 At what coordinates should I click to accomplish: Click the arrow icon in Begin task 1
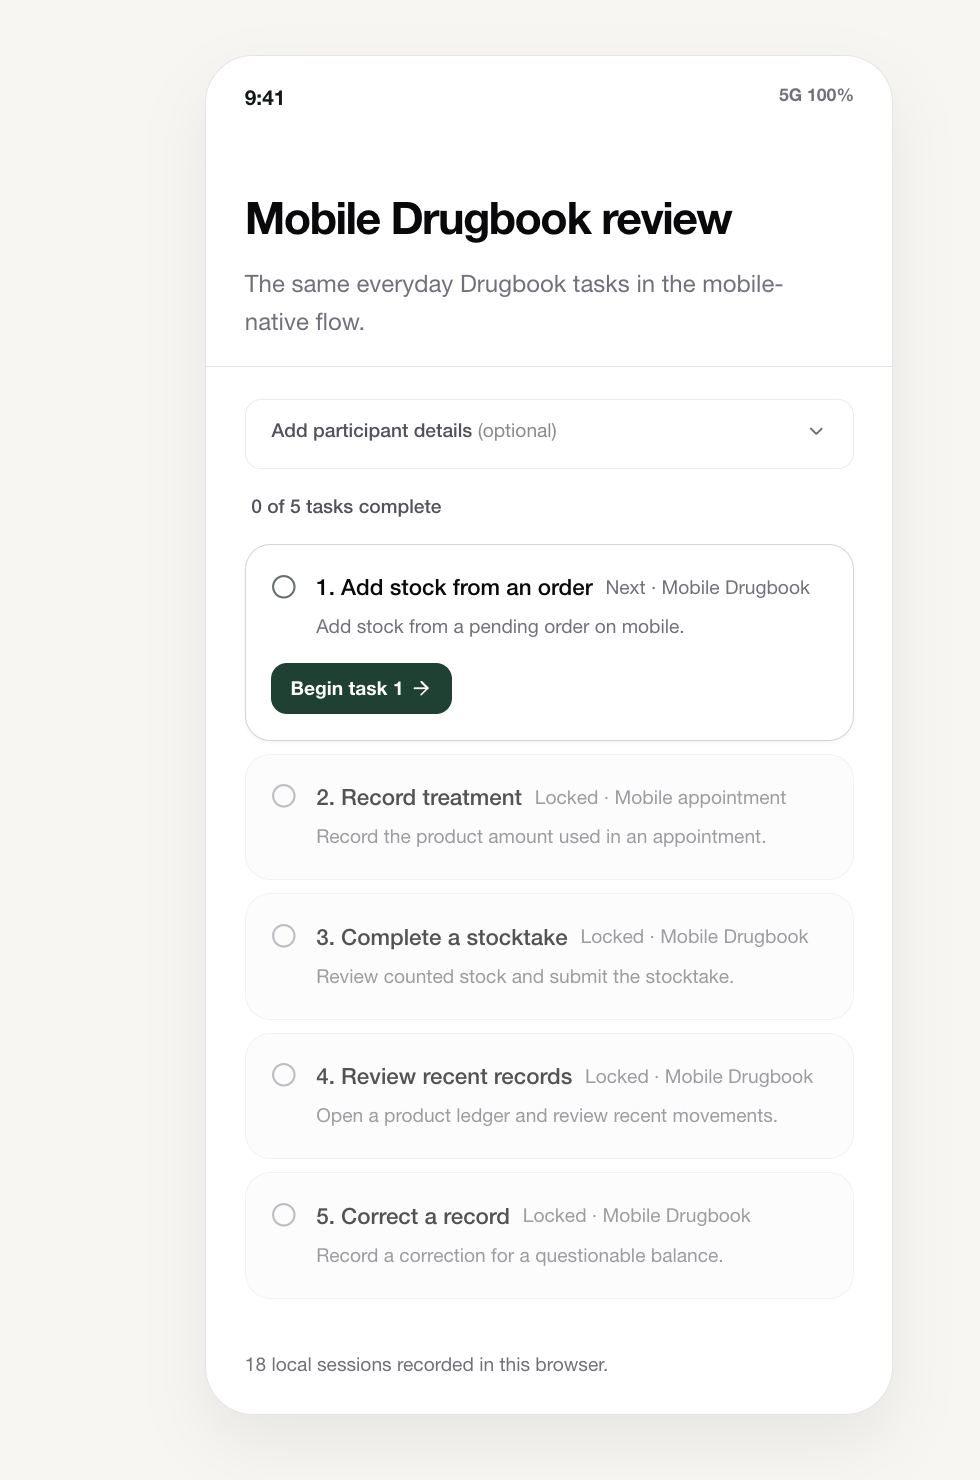pos(421,688)
